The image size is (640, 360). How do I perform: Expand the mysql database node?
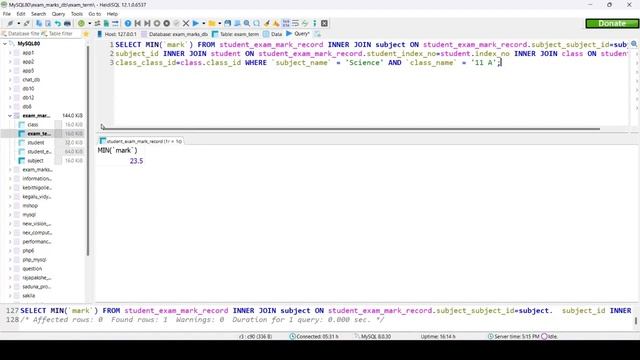click(x=10, y=215)
